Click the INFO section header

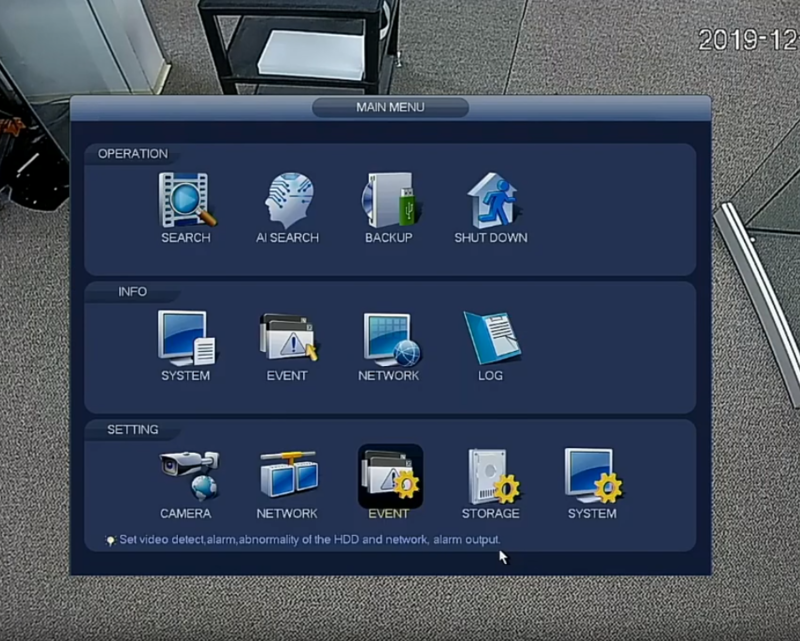coord(133,291)
